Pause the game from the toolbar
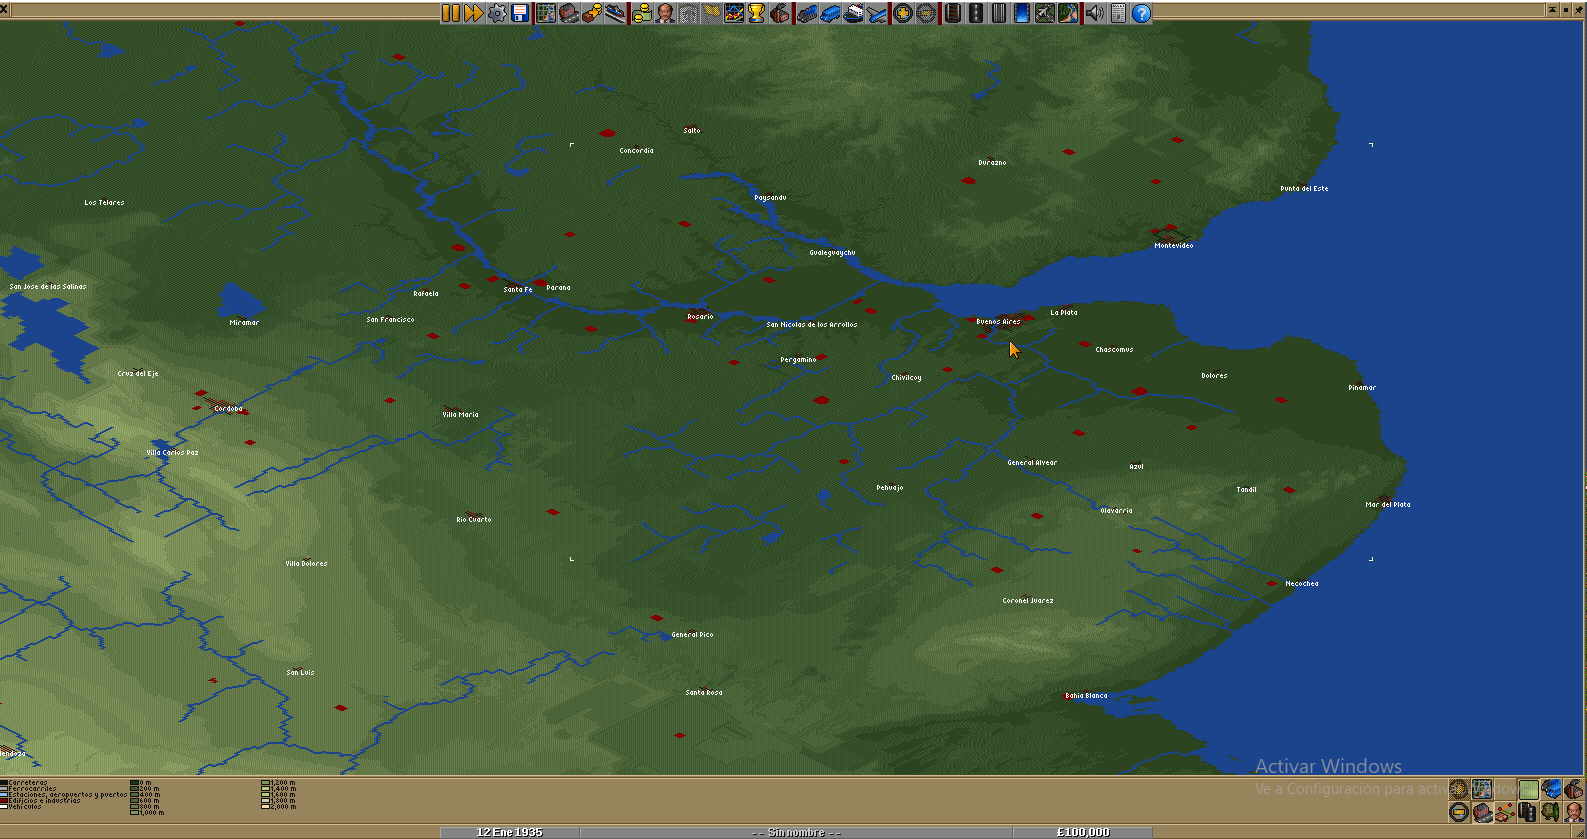Image resolution: width=1587 pixels, height=839 pixels. (x=450, y=13)
